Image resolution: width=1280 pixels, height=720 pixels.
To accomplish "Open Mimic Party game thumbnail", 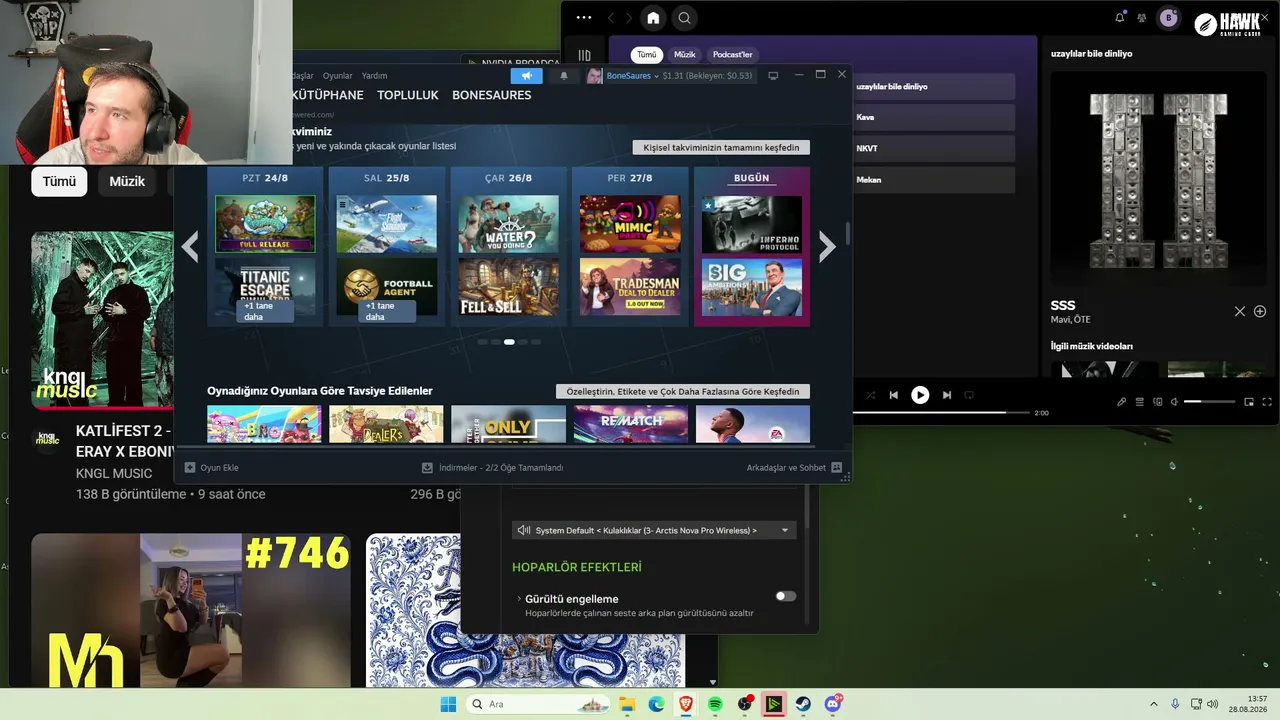I will coord(630,224).
